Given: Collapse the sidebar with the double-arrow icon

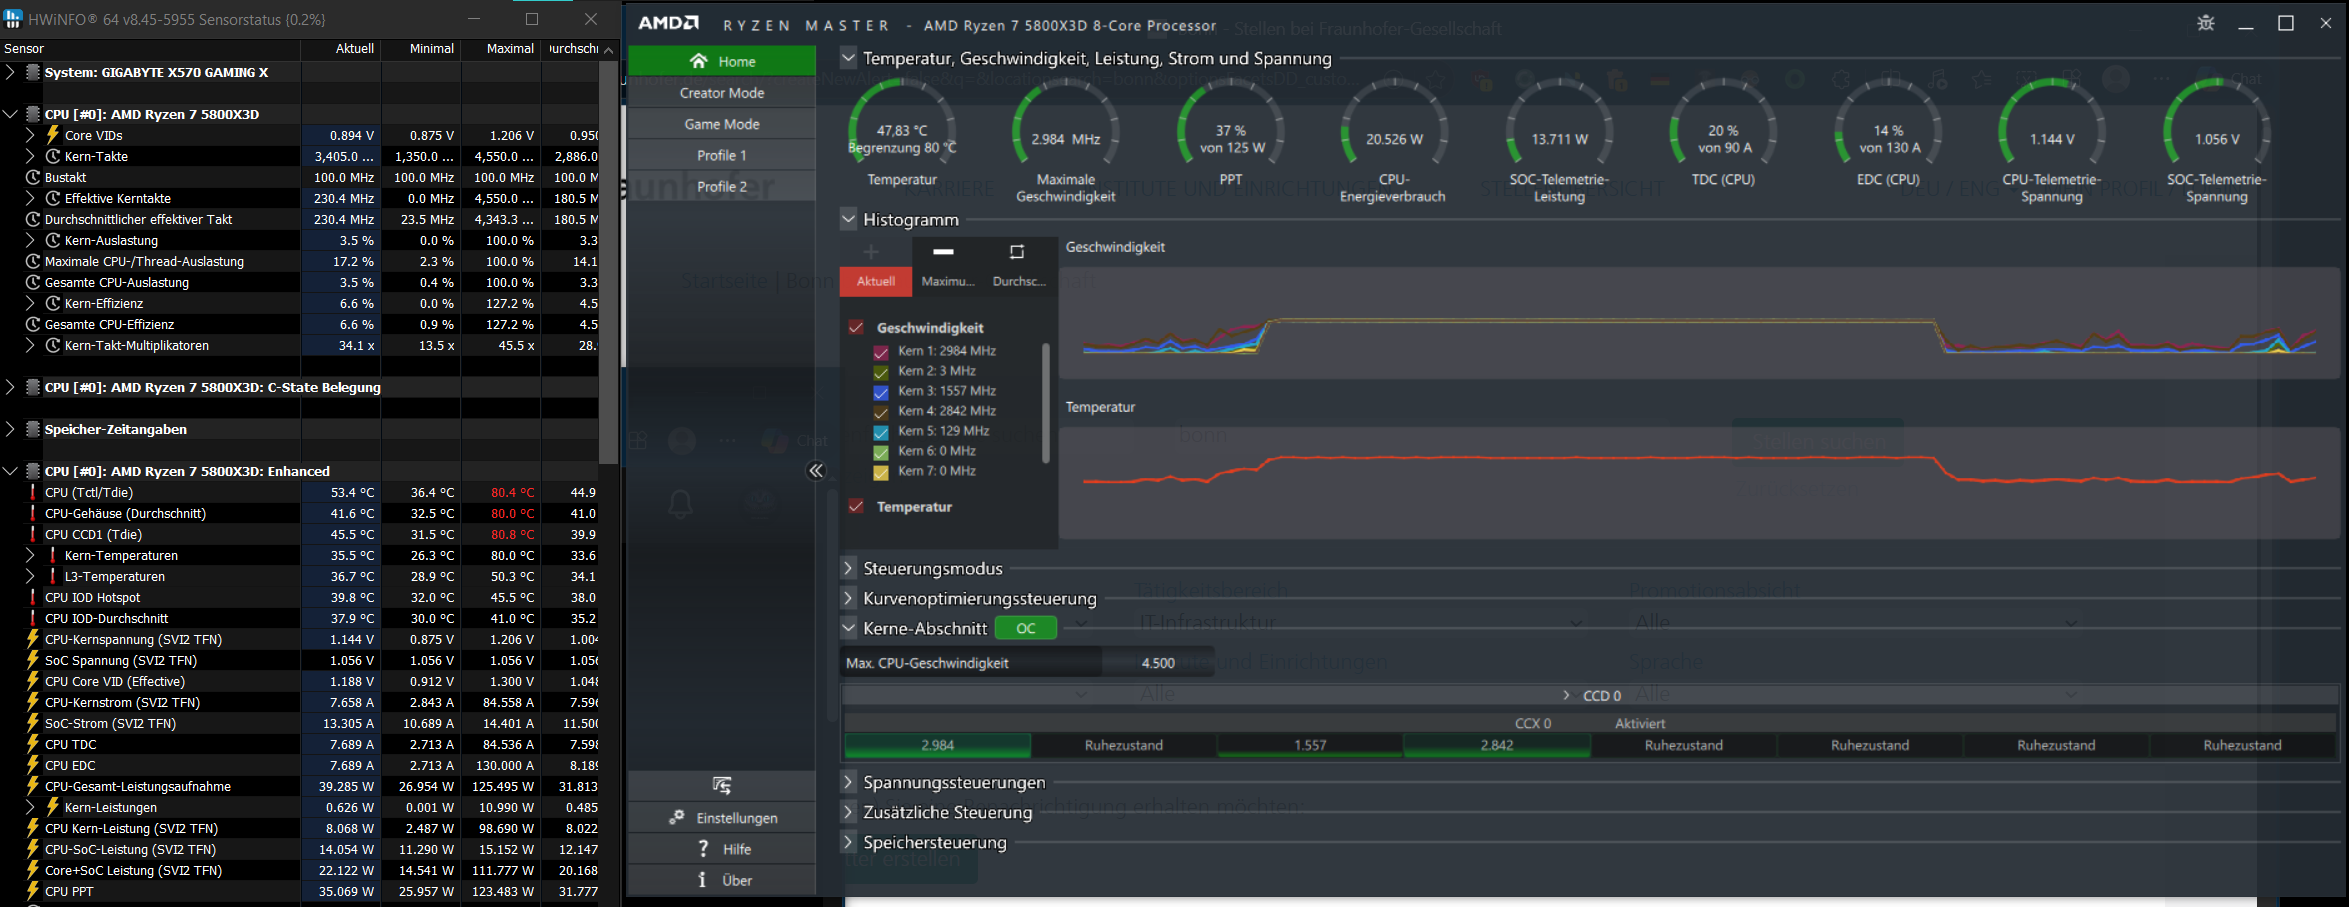Looking at the screenshot, I should (816, 471).
